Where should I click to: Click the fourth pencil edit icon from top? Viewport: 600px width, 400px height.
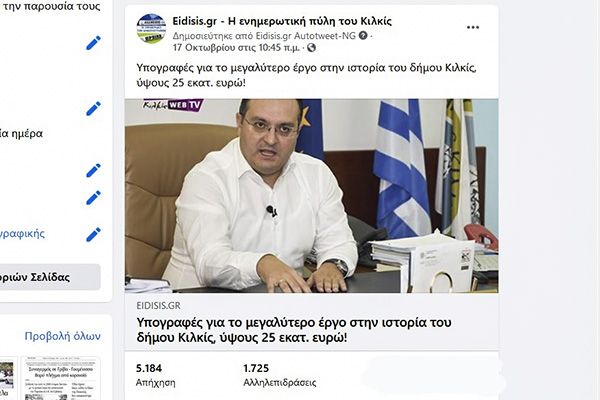point(93,198)
